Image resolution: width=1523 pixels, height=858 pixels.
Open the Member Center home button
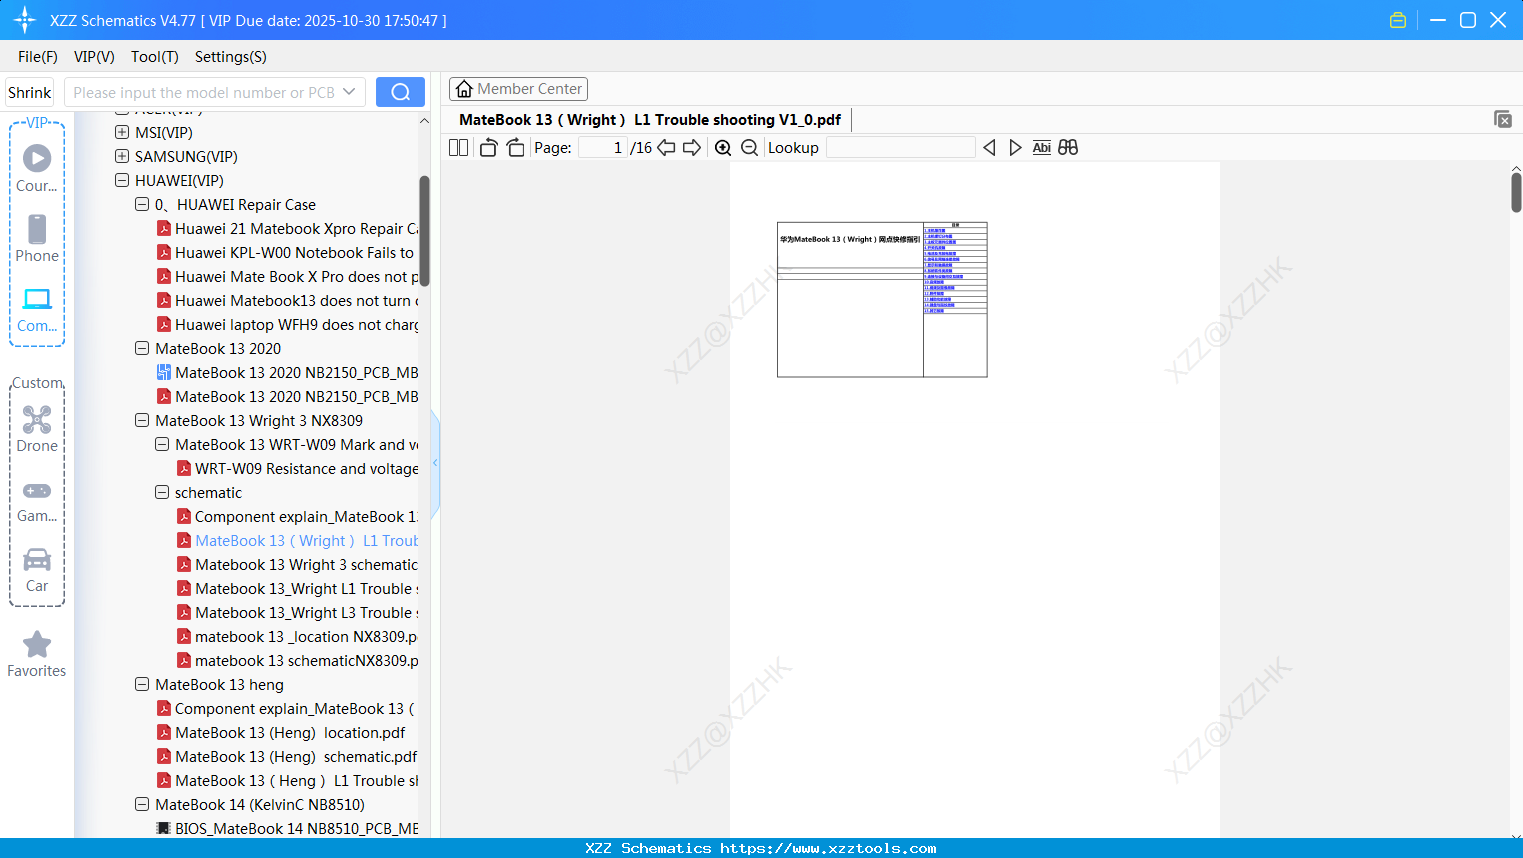point(518,89)
